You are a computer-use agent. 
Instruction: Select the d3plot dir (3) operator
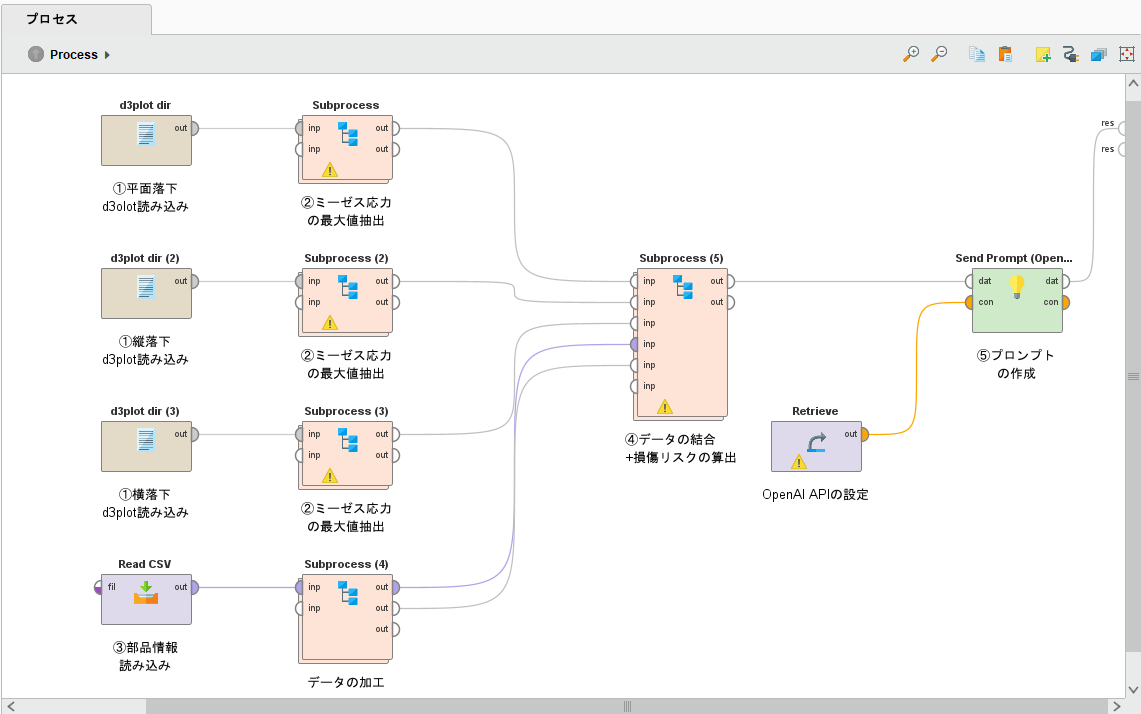(x=146, y=446)
